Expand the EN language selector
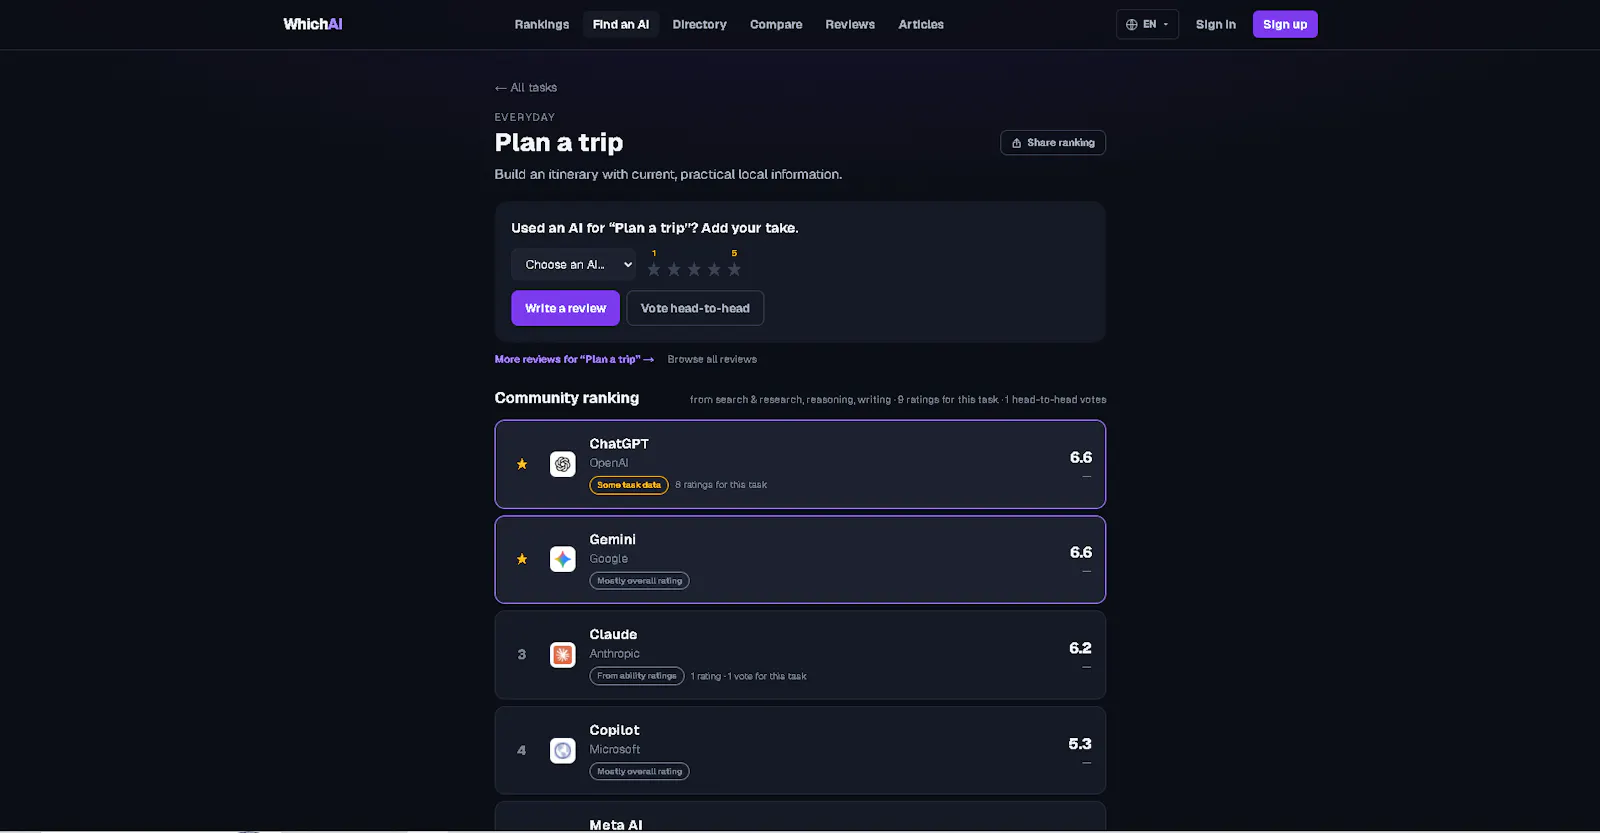The width and height of the screenshot is (1600, 833). coord(1147,24)
